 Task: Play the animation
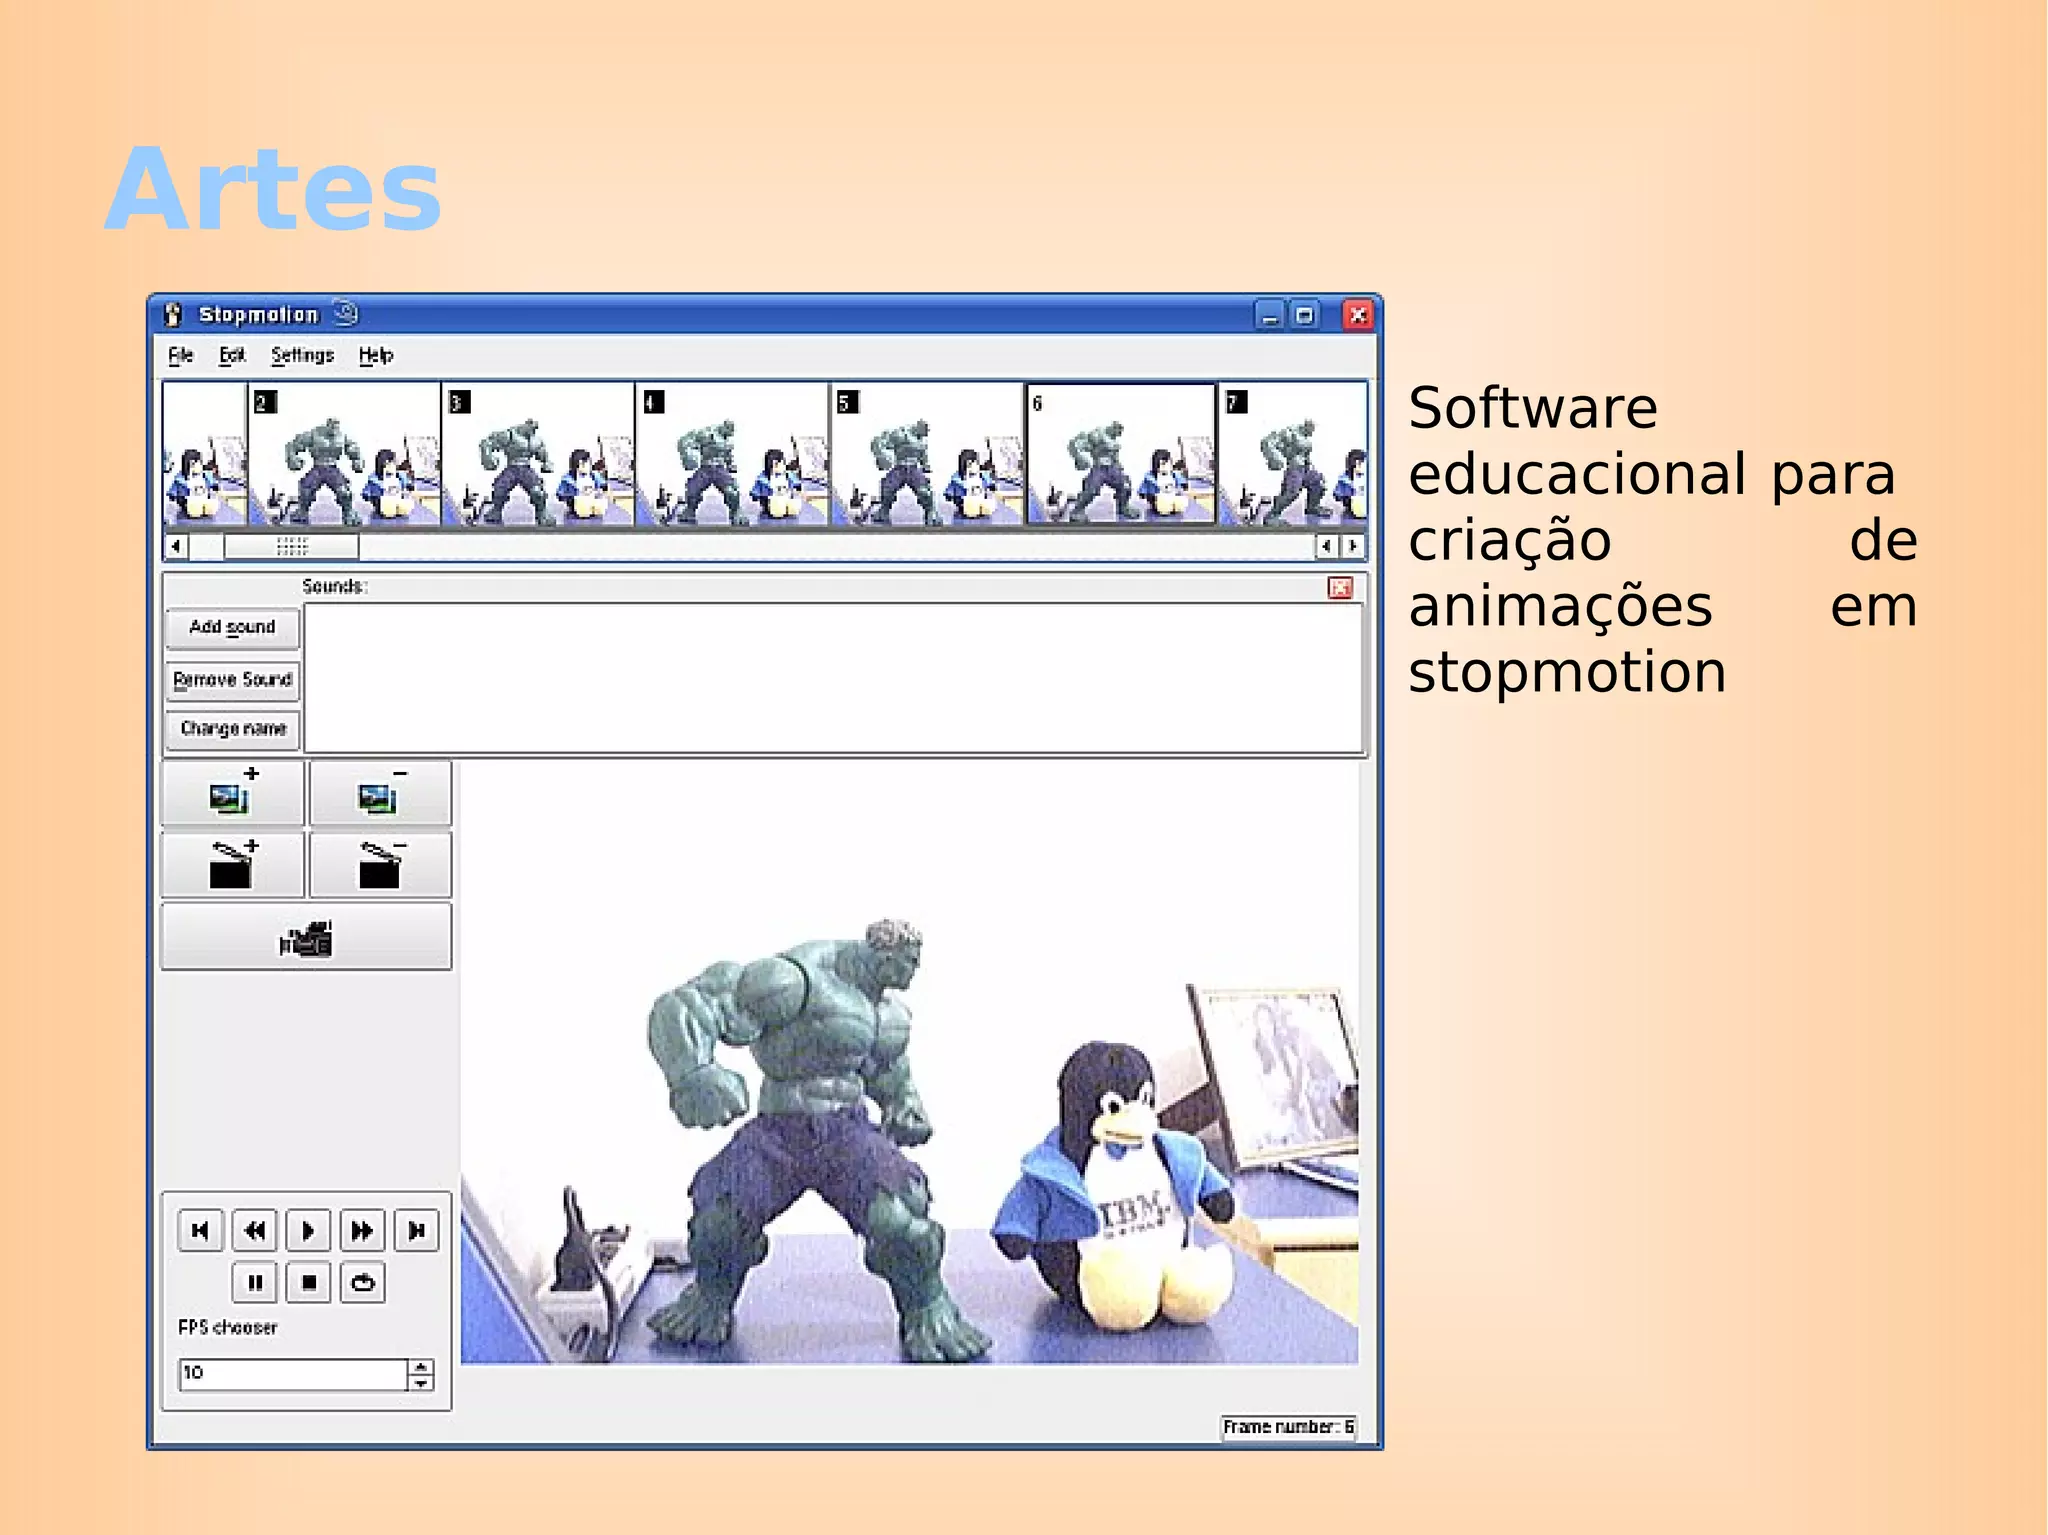click(308, 1230)
